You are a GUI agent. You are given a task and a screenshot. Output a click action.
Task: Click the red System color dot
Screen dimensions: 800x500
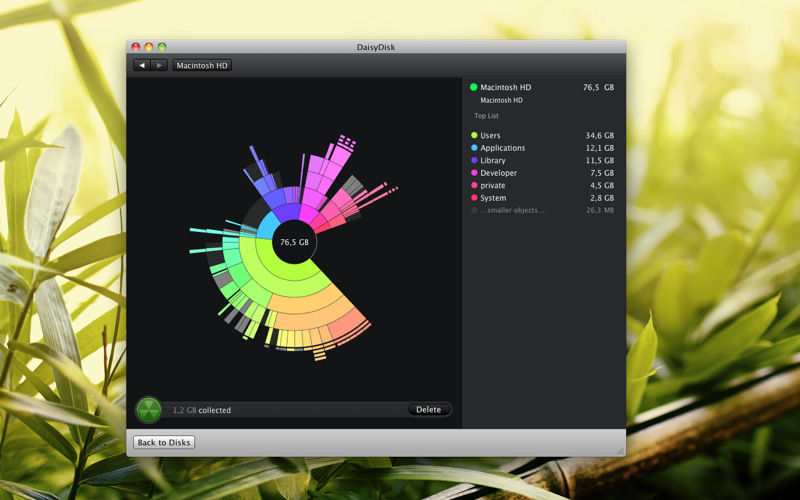click(x=474, y=198)
